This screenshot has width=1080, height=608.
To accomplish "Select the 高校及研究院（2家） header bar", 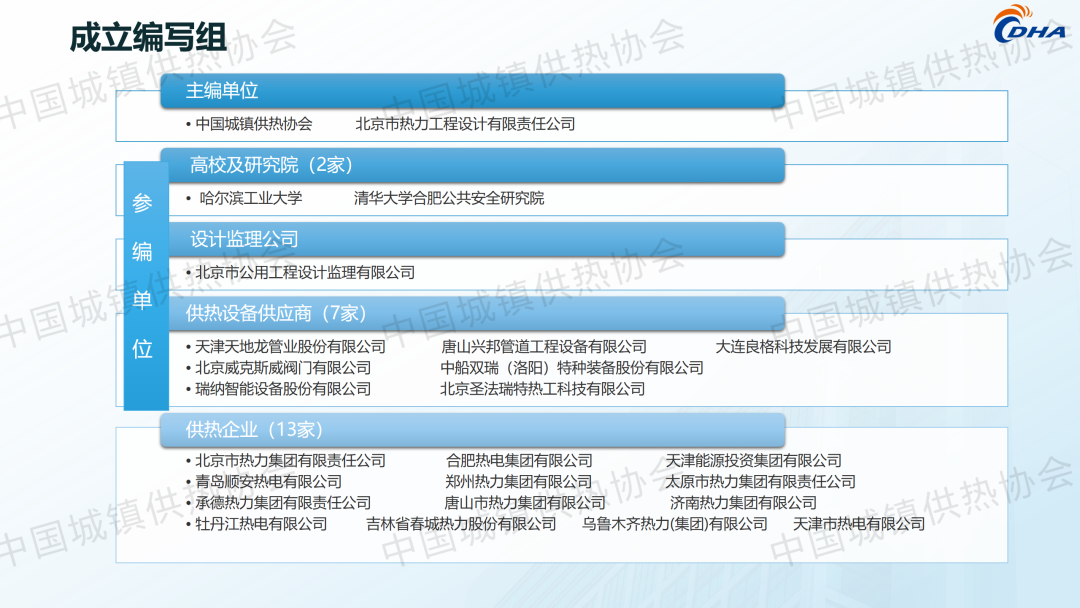I will [x=472, y=165].
